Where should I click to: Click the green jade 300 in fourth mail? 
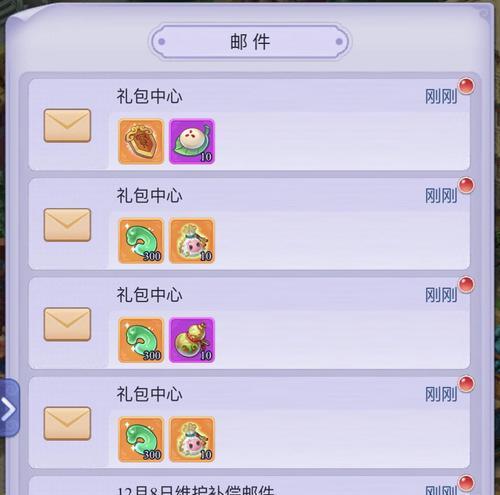[x=141, y=439]
